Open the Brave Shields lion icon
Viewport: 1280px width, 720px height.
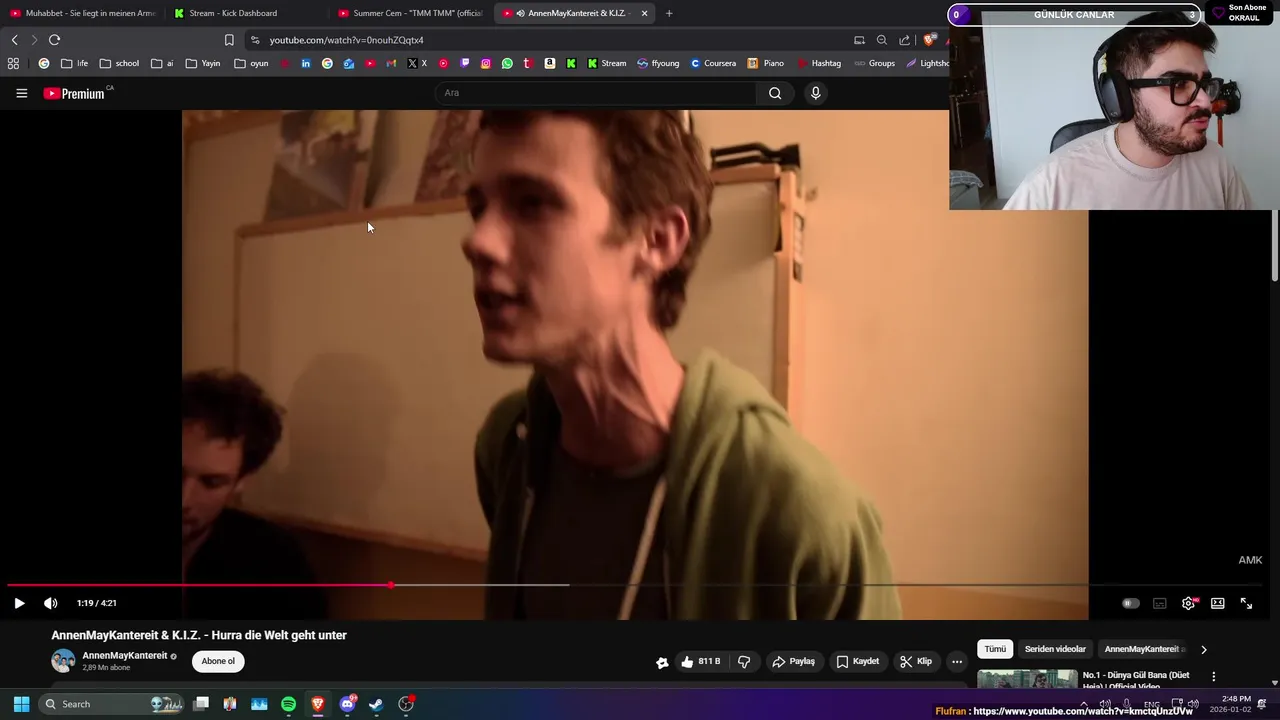(929, 40)
